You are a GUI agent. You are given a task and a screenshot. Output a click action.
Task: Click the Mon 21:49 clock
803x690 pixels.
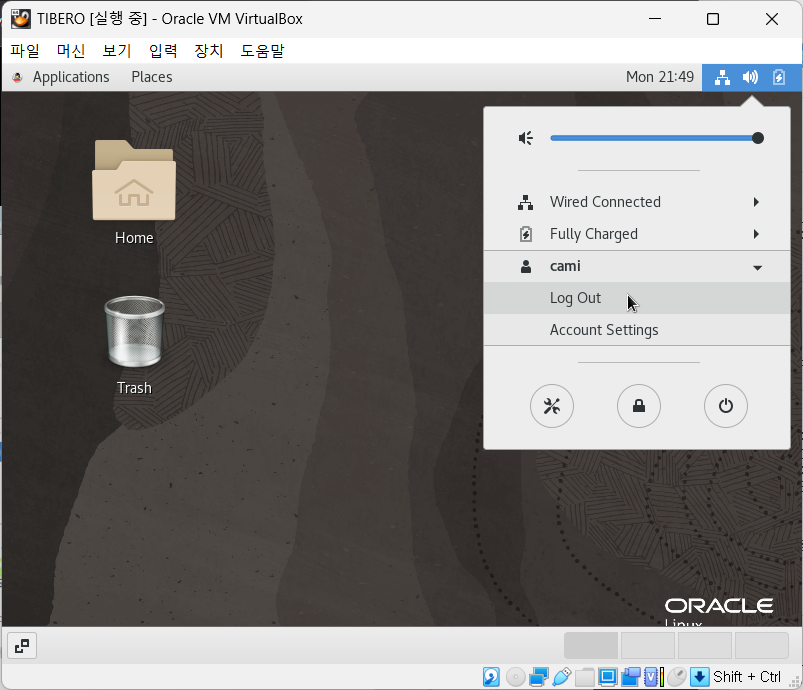point(660,77)
